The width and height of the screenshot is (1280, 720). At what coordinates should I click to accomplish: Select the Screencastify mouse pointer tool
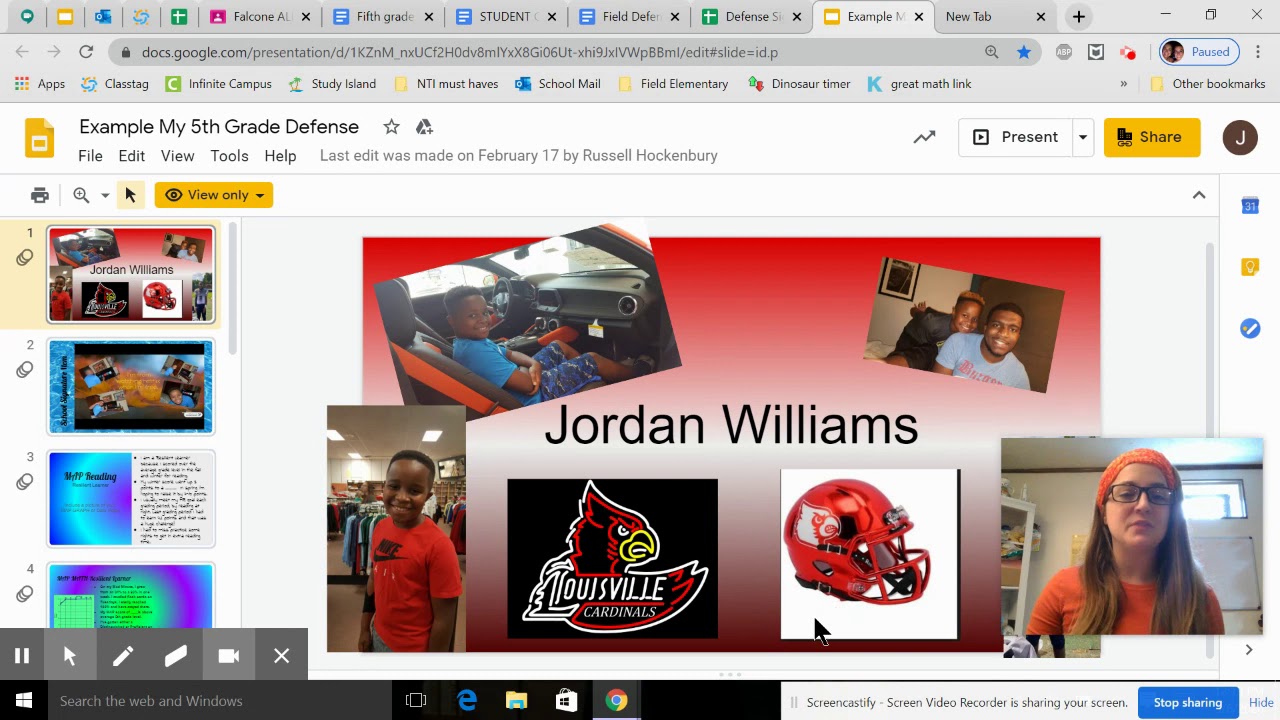coord(70,656)
